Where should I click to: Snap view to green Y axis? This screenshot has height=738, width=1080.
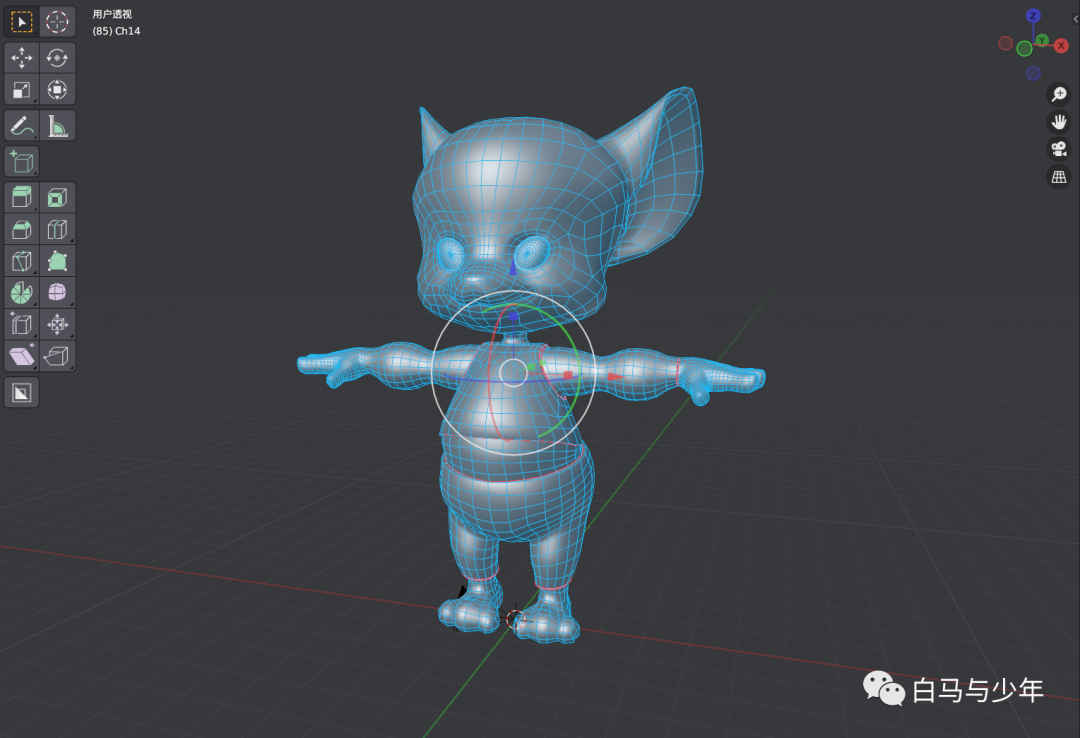pos(1042,41)
